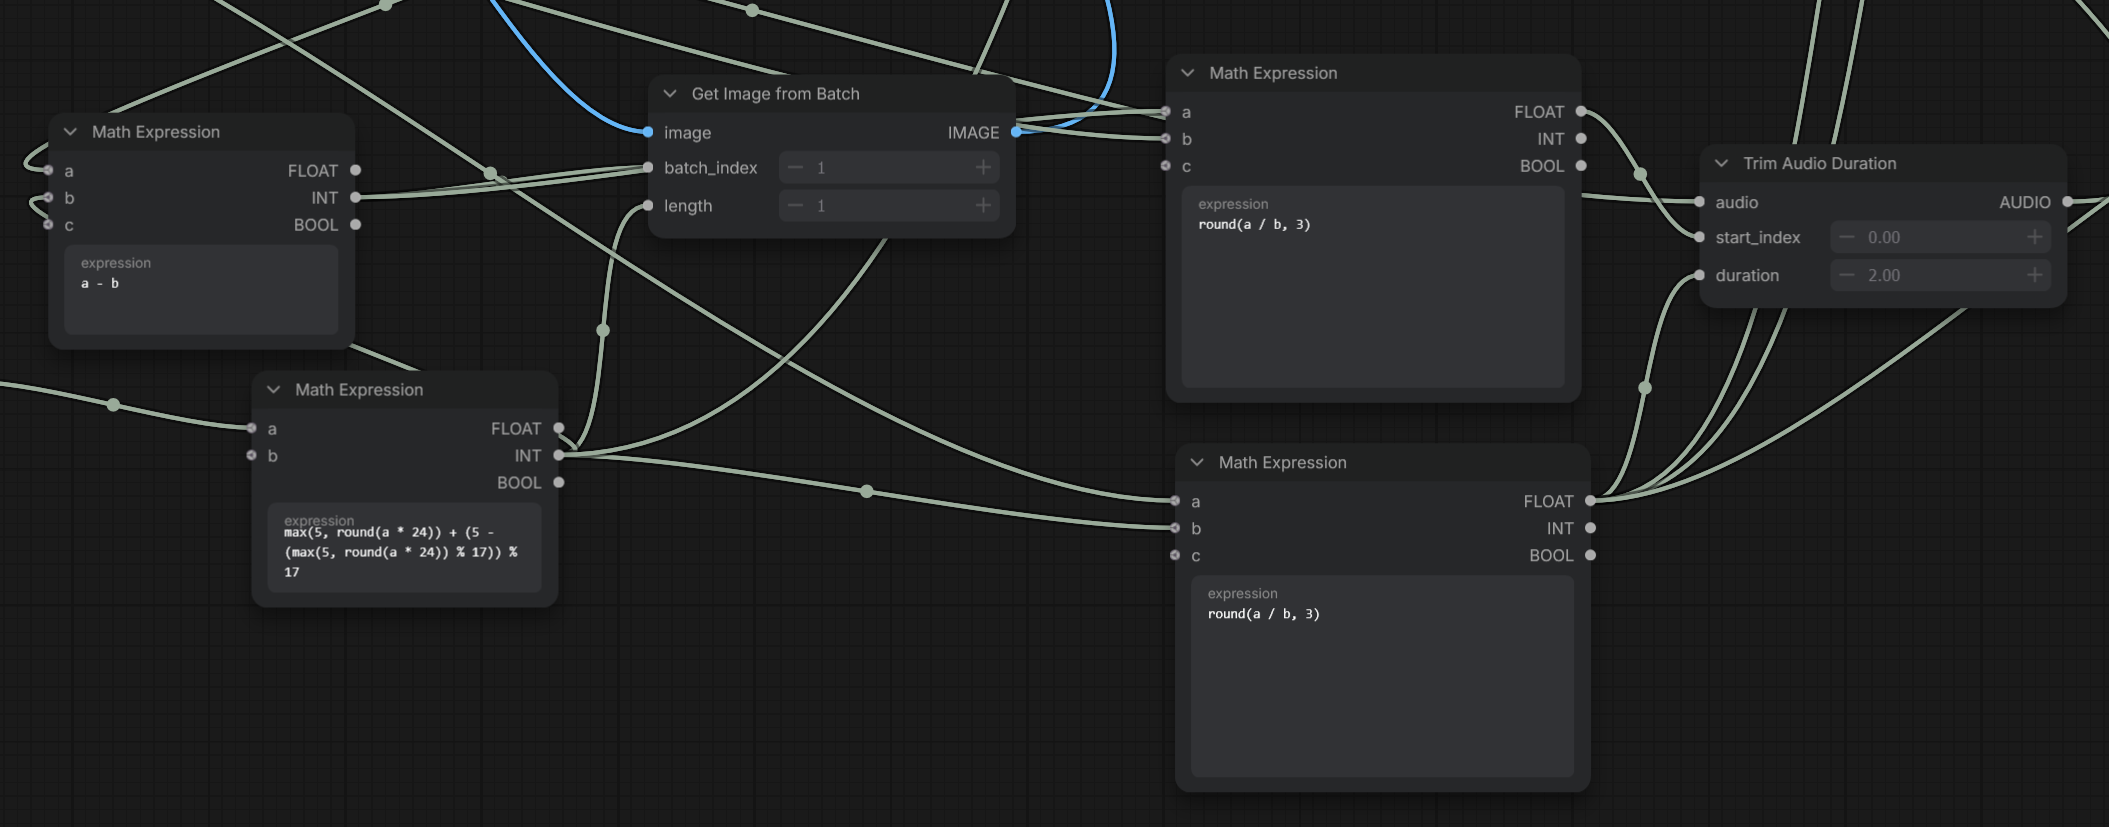Increase length value with the plus button
Viewport: 2109px width, 827px height.
[x=983, y=206]
